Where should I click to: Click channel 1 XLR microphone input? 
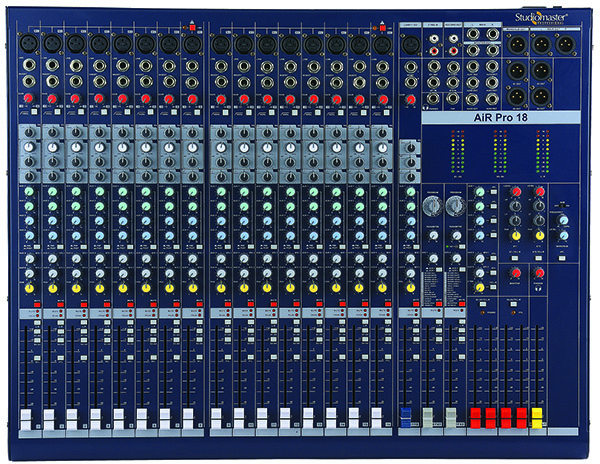click(28, 43)
